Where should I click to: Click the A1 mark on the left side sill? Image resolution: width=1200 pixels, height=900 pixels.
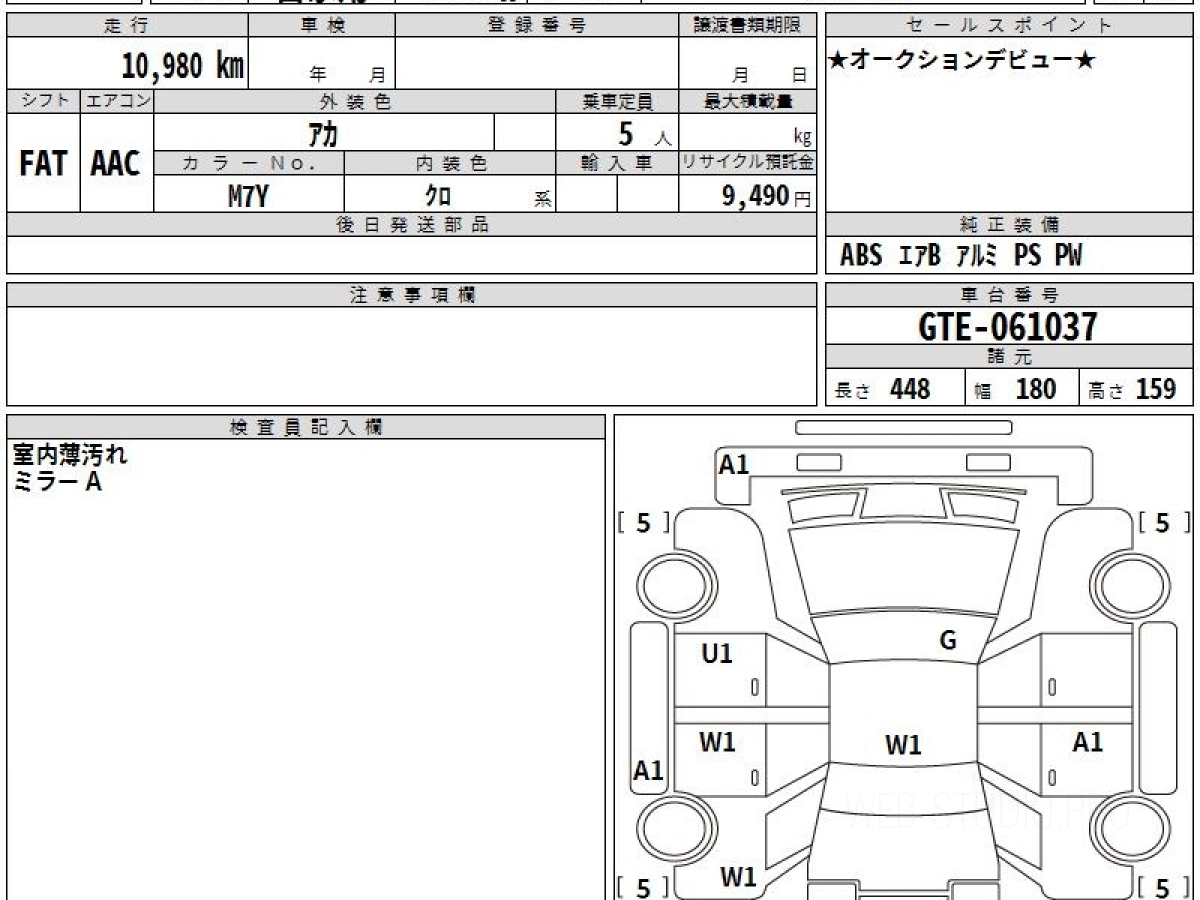[649, 771]
